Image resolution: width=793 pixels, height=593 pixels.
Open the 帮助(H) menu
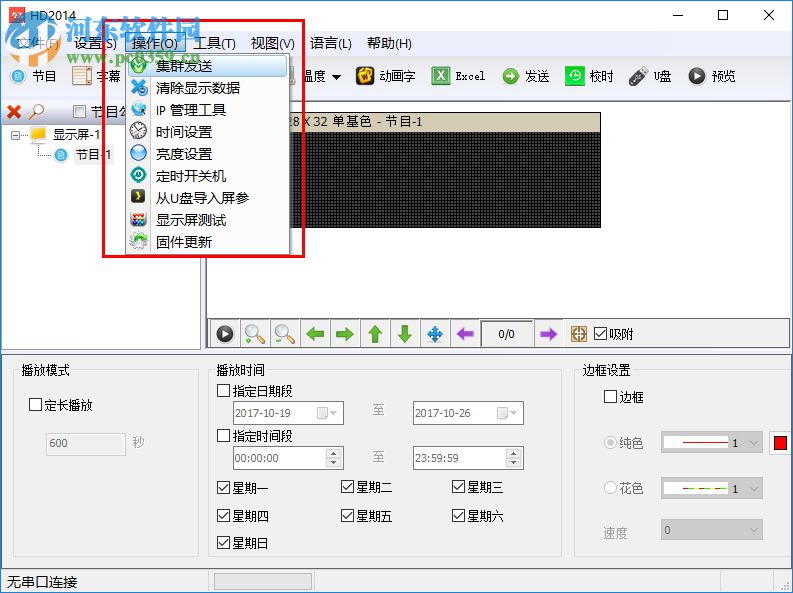click(x=389, y=43)
